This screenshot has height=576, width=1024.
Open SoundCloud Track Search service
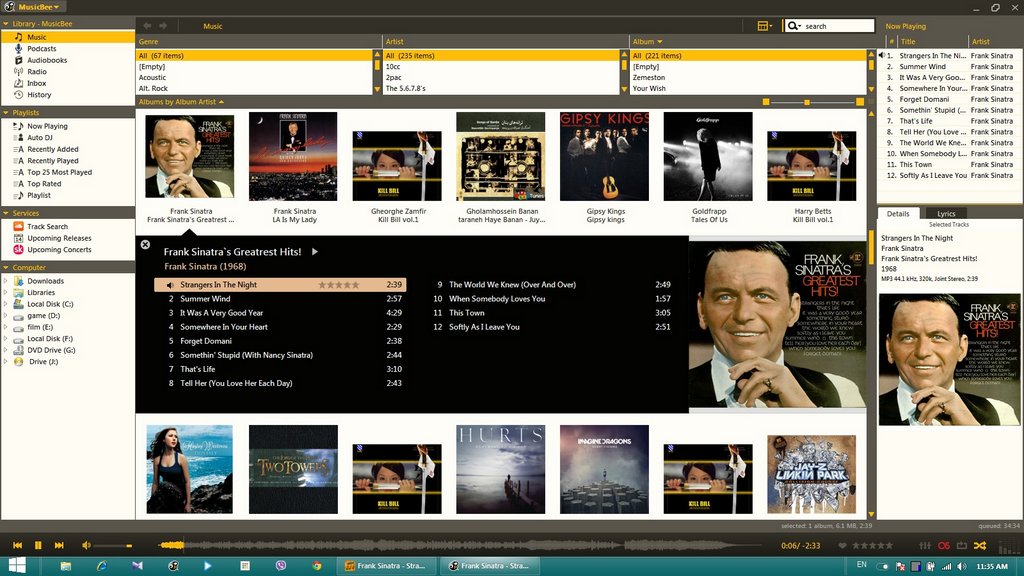pyautogui.click(x=47, y=227)
